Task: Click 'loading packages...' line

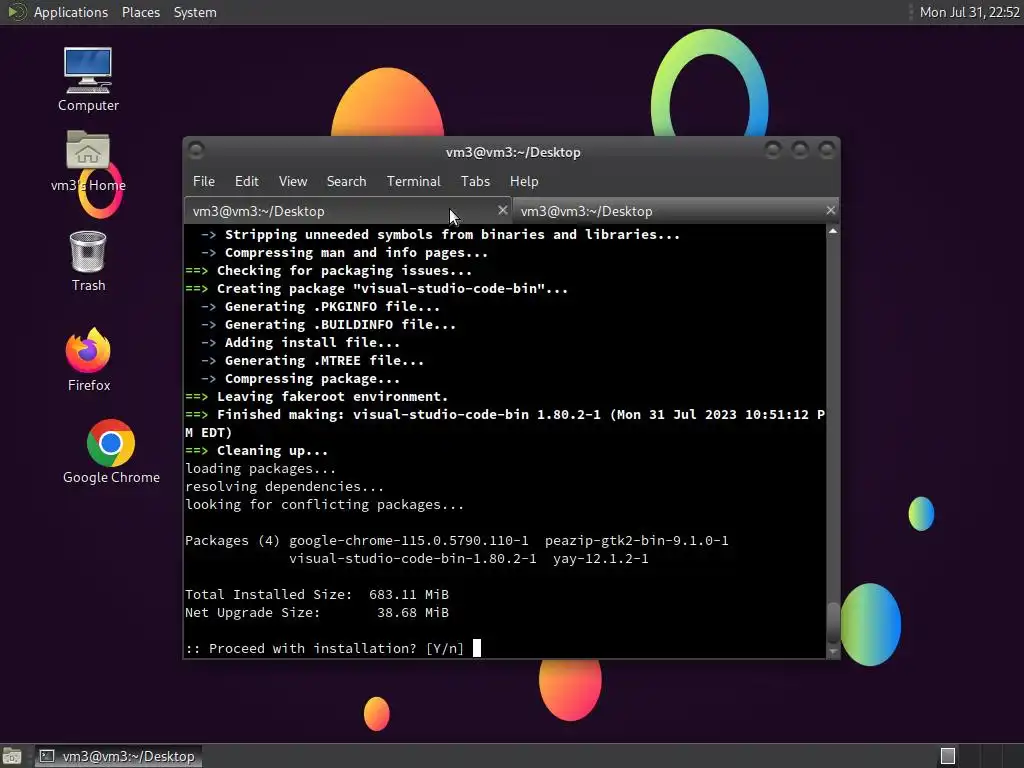Action: coord(261,469)
